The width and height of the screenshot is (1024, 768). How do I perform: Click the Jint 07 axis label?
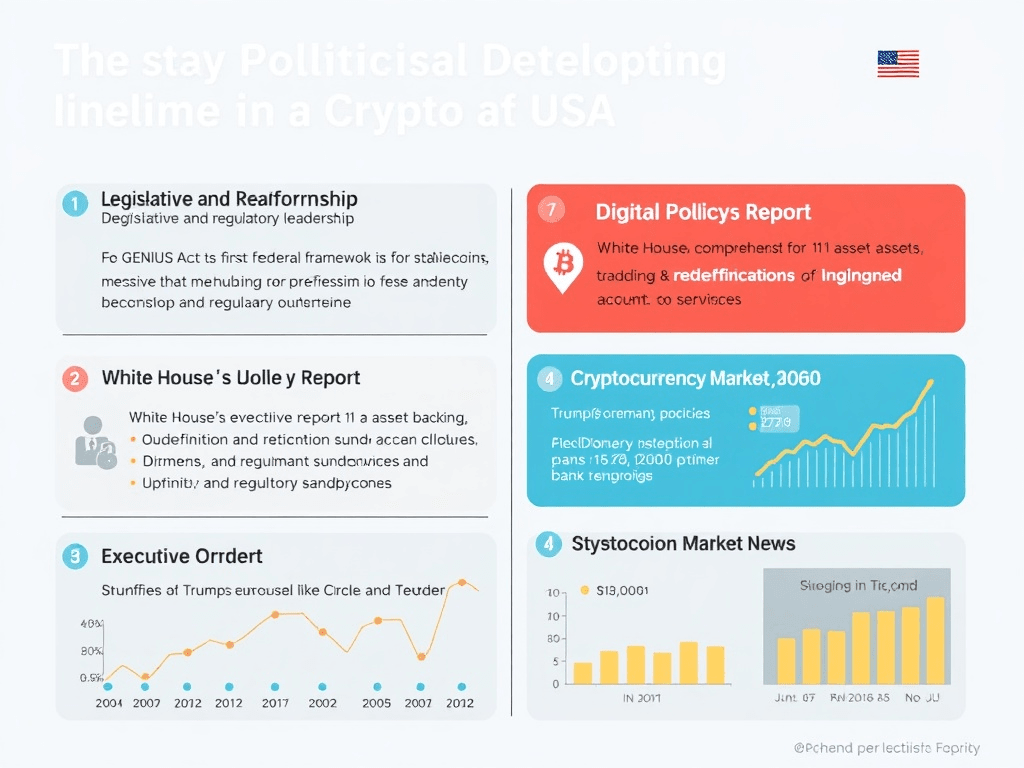point(795,697)
